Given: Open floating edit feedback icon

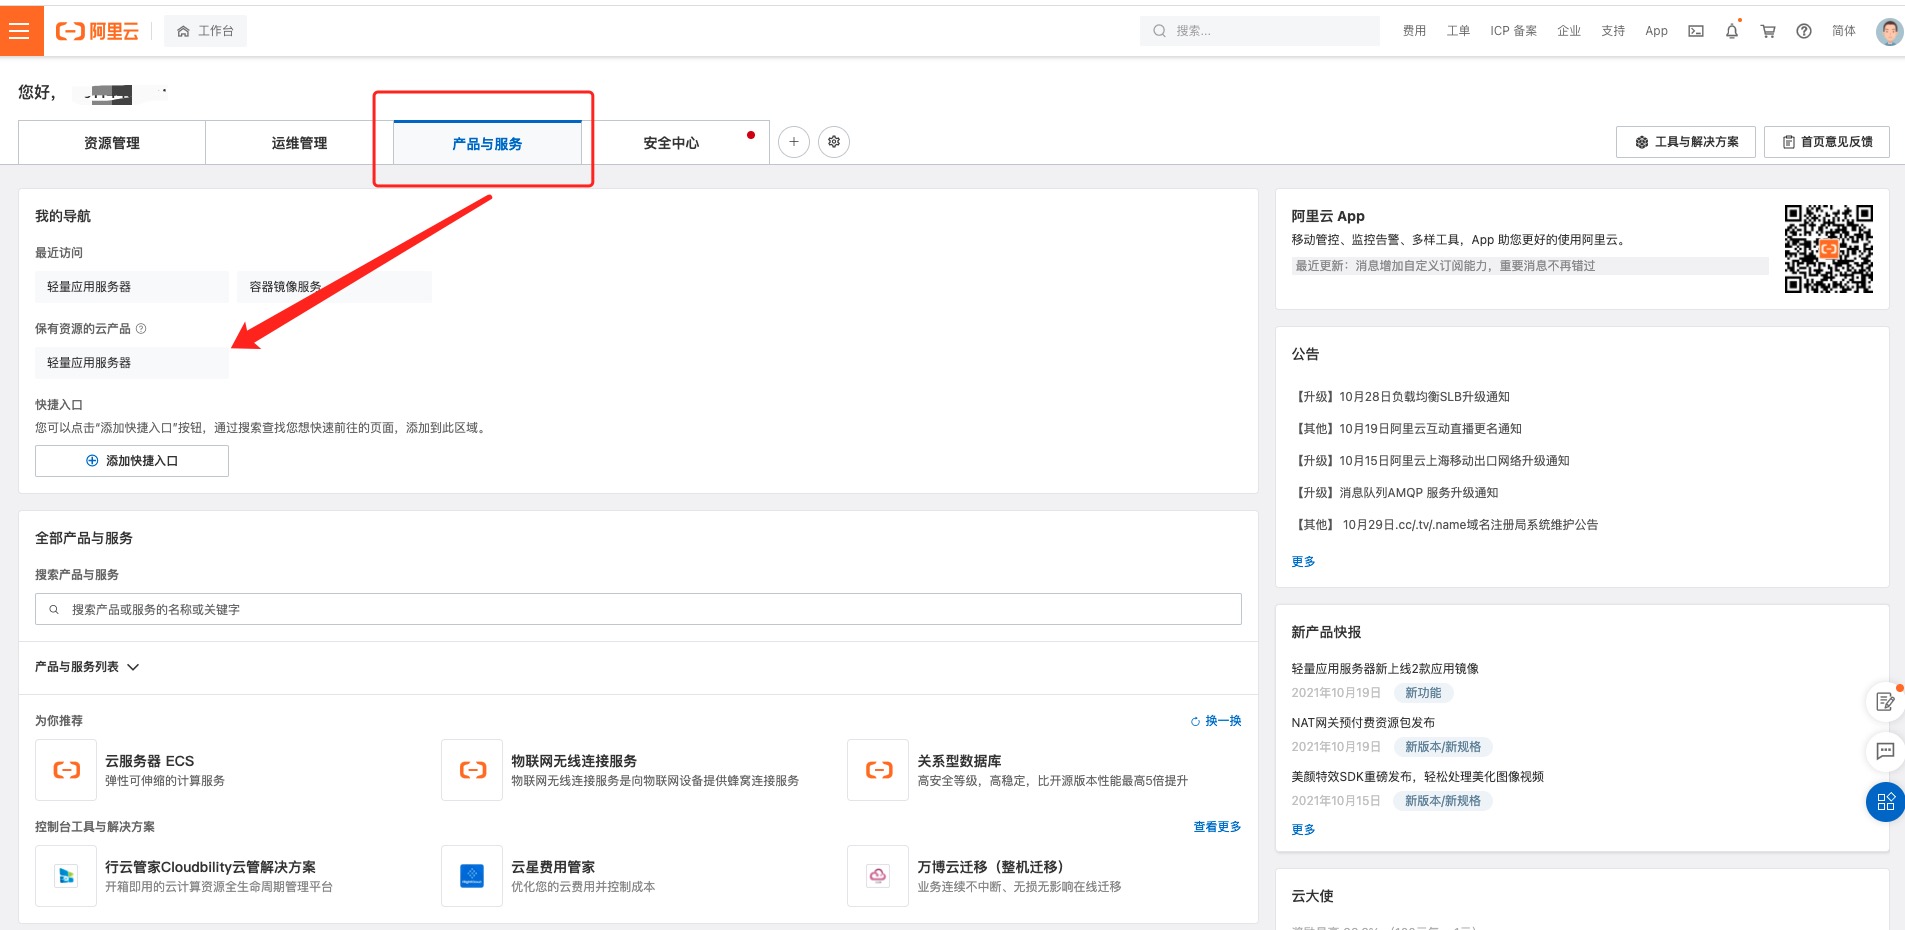Looking at the screenshot, I should point(1885,701).
